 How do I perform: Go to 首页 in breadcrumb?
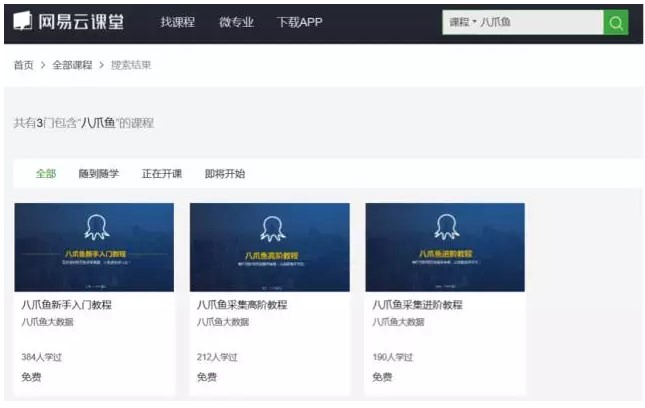[x=23, y=65]
